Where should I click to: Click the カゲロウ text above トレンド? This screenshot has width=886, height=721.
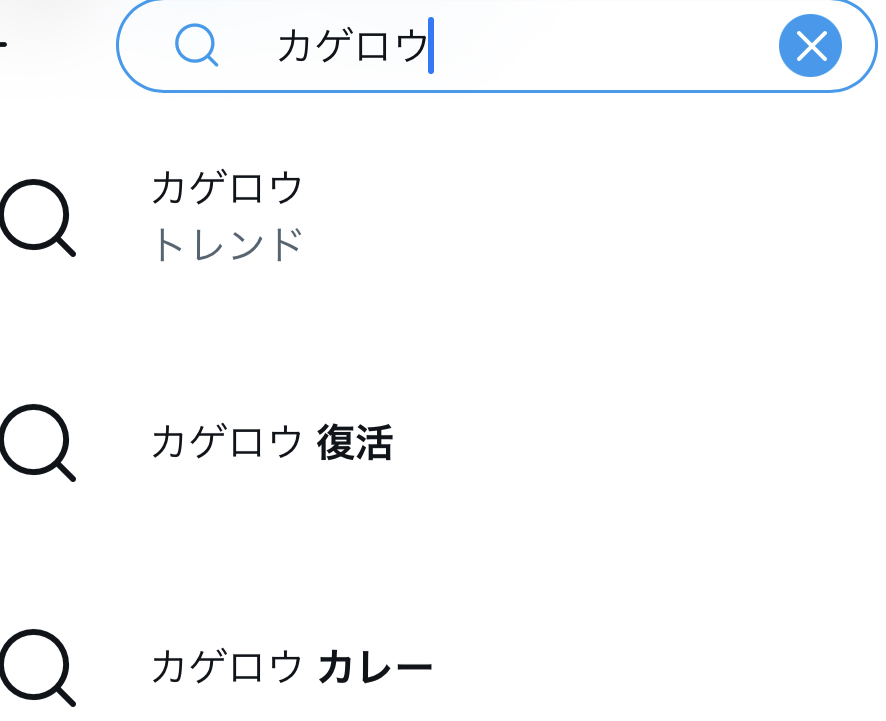227,188
